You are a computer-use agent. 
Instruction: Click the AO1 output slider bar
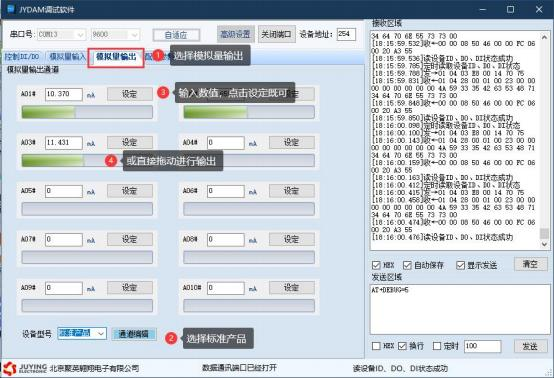(87, 112)
